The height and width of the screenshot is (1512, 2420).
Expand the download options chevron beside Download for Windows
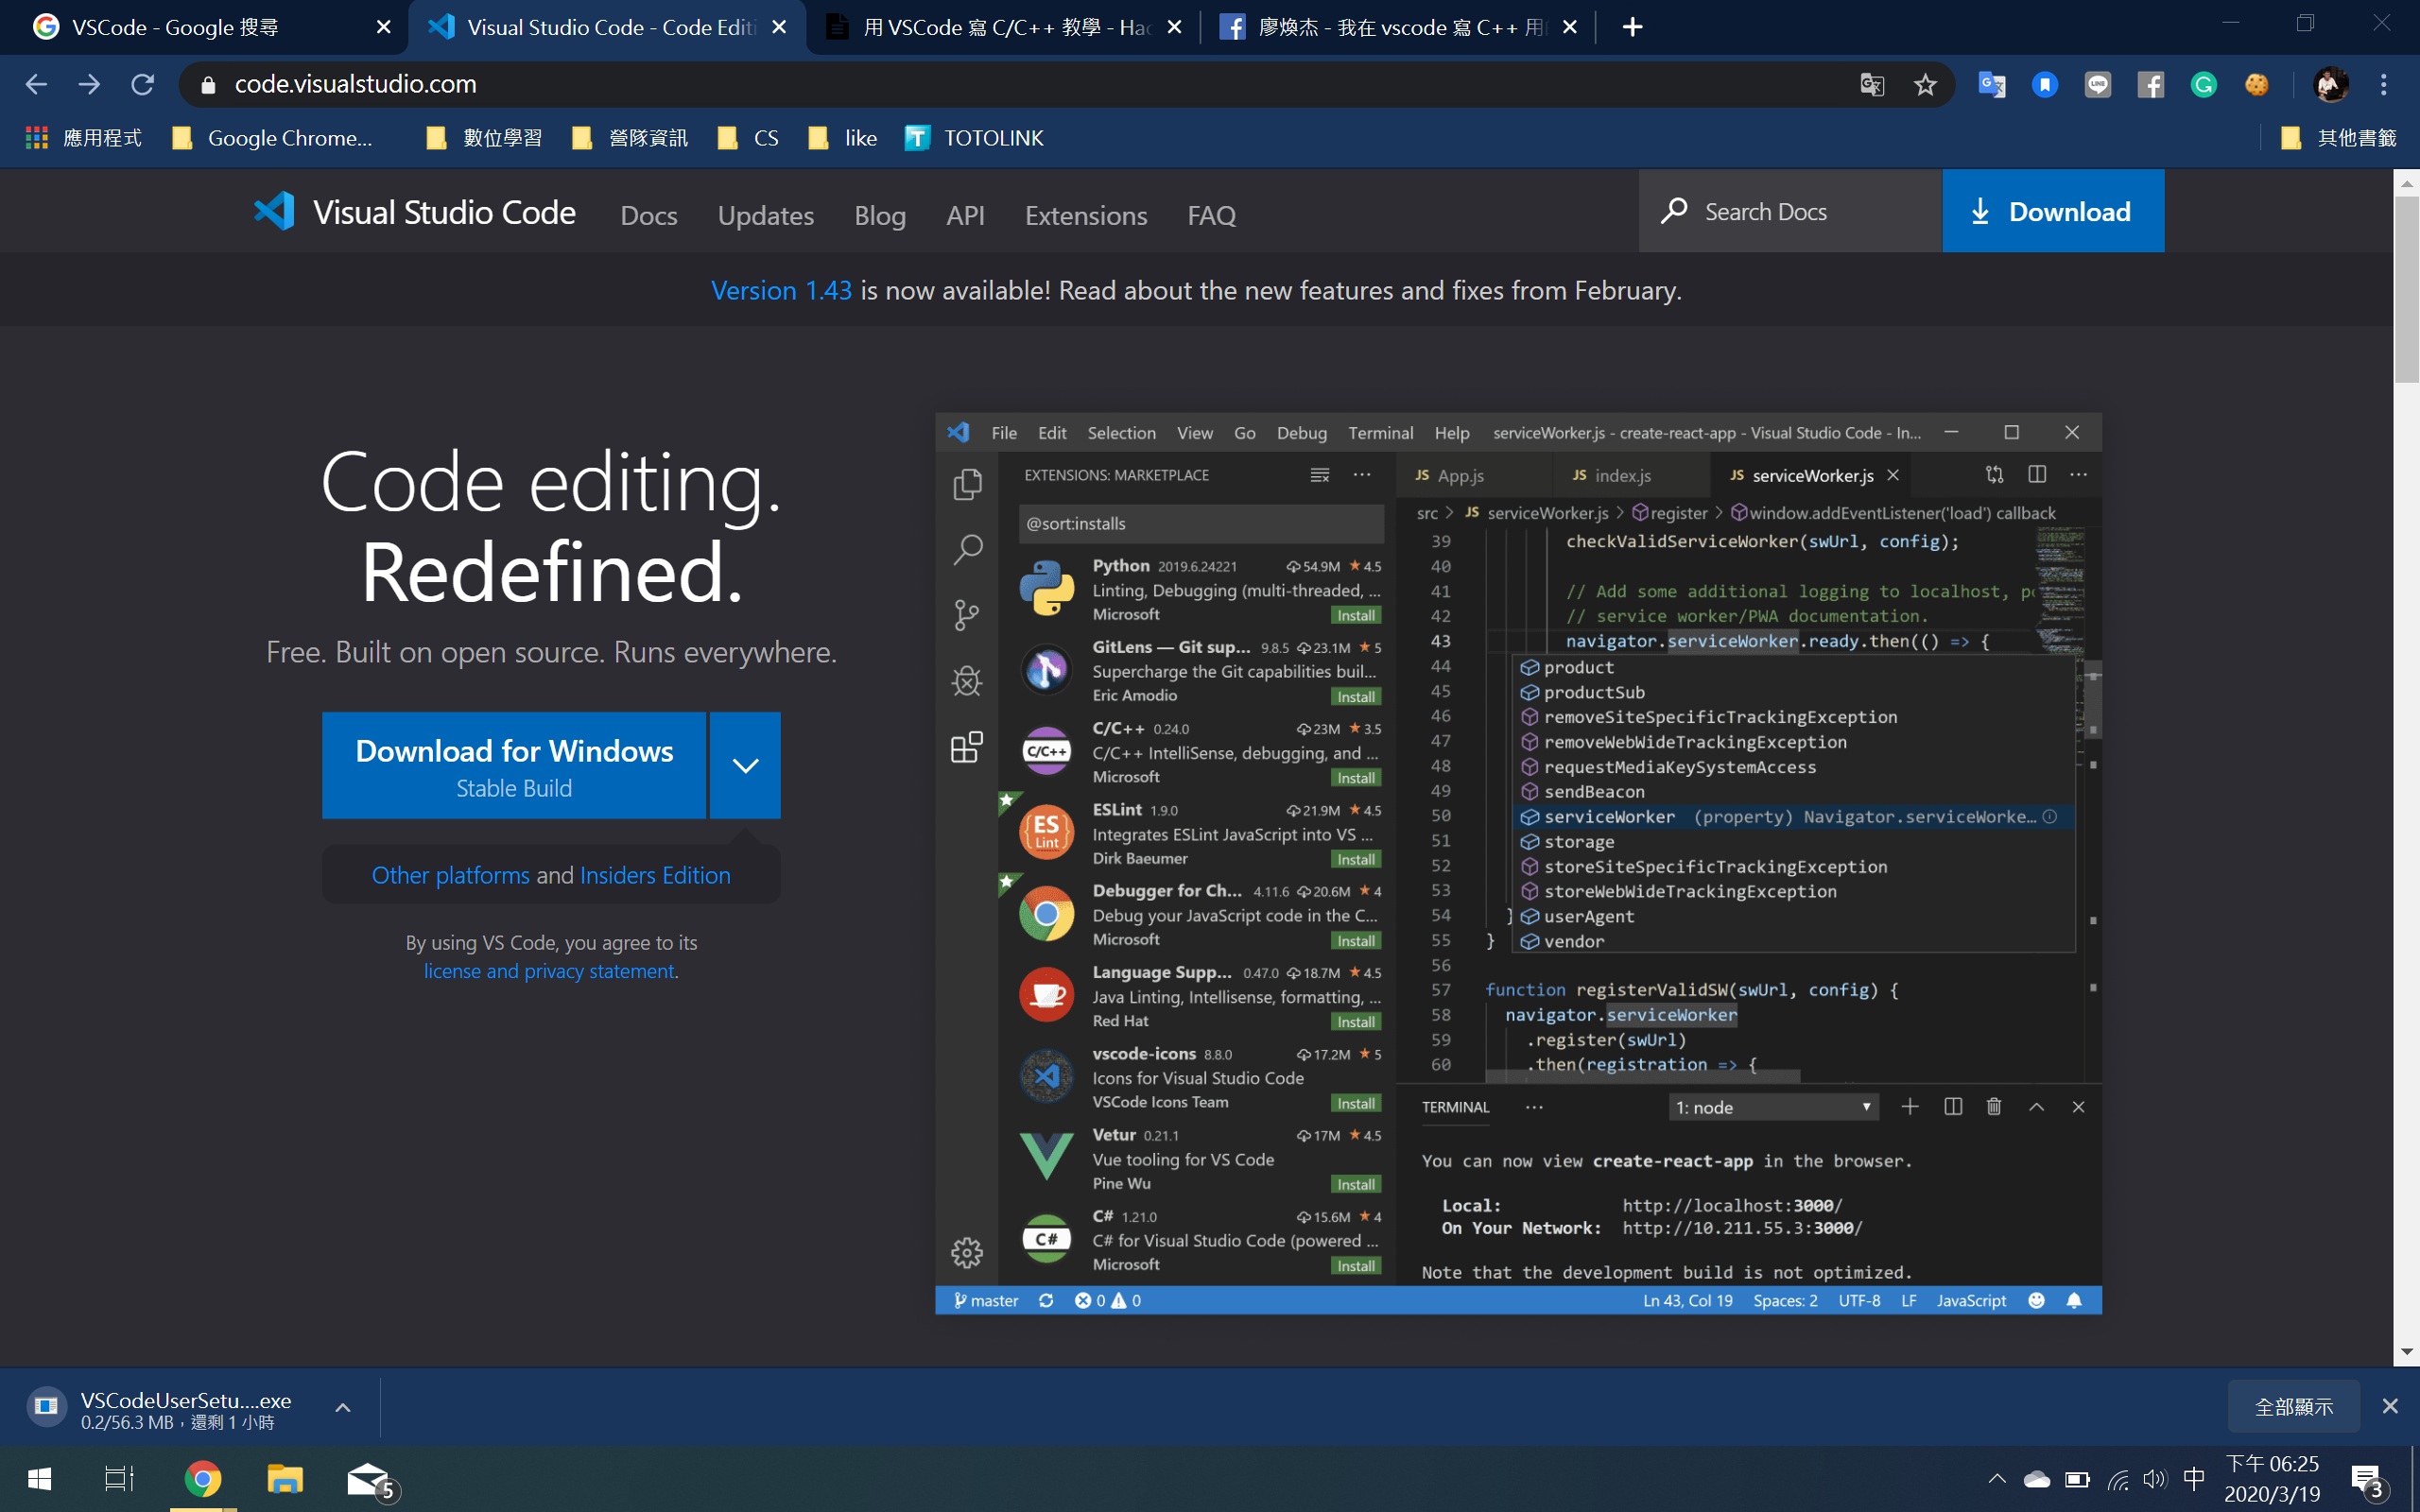[745, 766]
